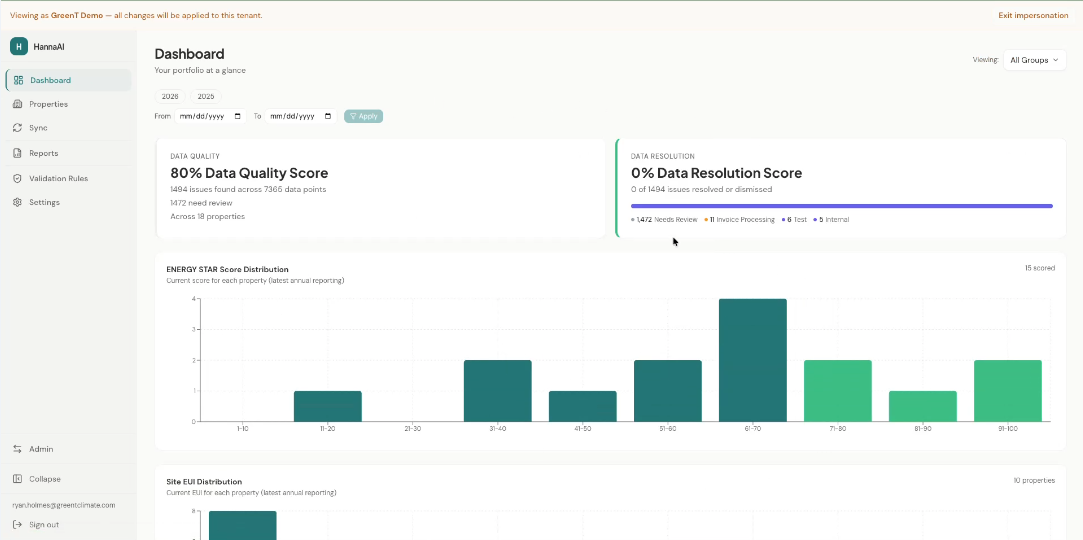This screenshot has width=1083, height=540.
Task: Click the 71-80 light green bar
Action: pos(838,391)
